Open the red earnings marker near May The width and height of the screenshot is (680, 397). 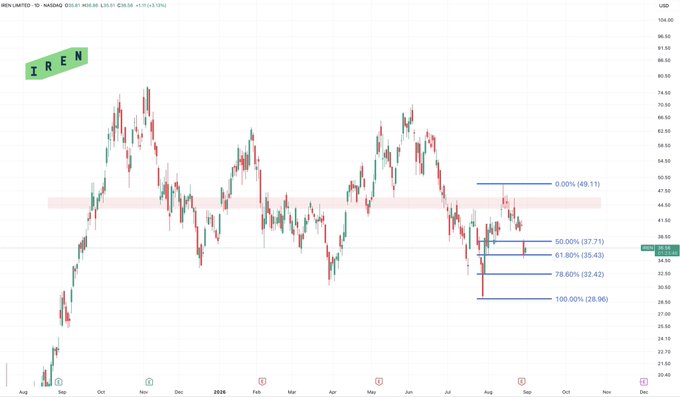(379, 381)
